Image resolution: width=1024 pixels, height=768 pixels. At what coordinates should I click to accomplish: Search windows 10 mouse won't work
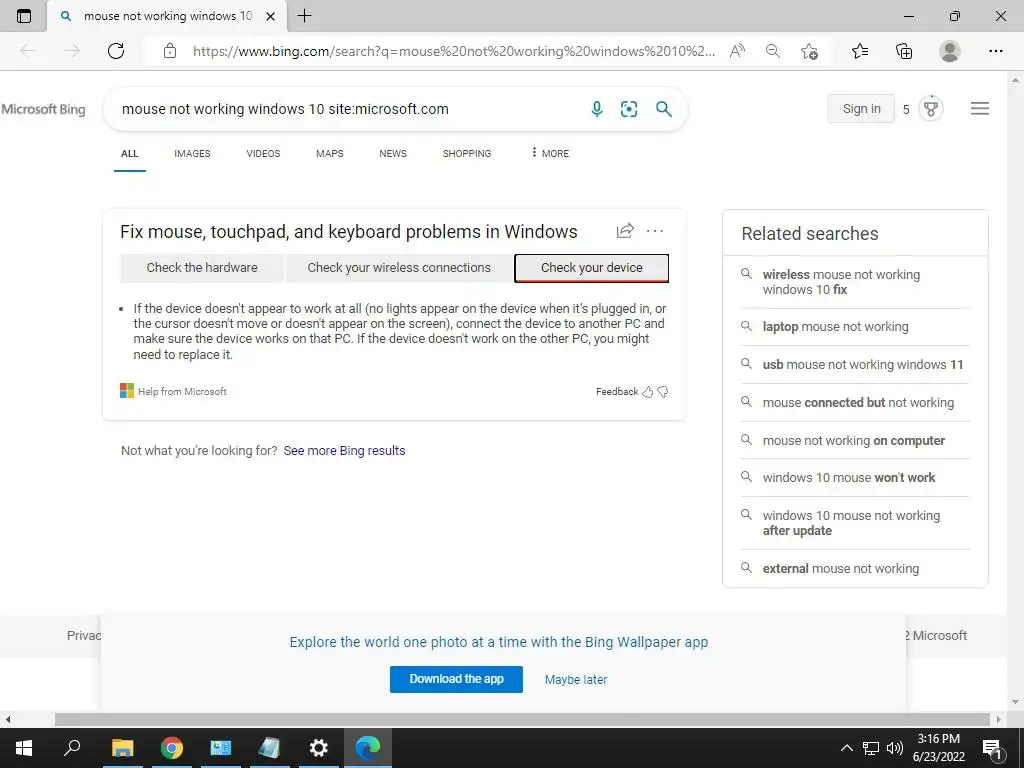(849, 477)
